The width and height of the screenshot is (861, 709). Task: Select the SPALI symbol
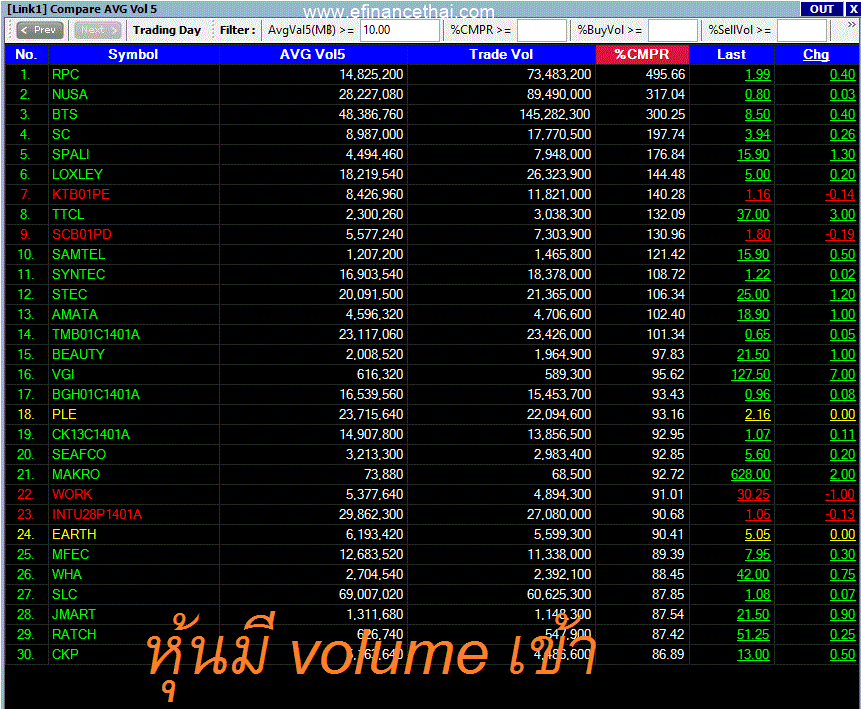(x=71, y=154)
